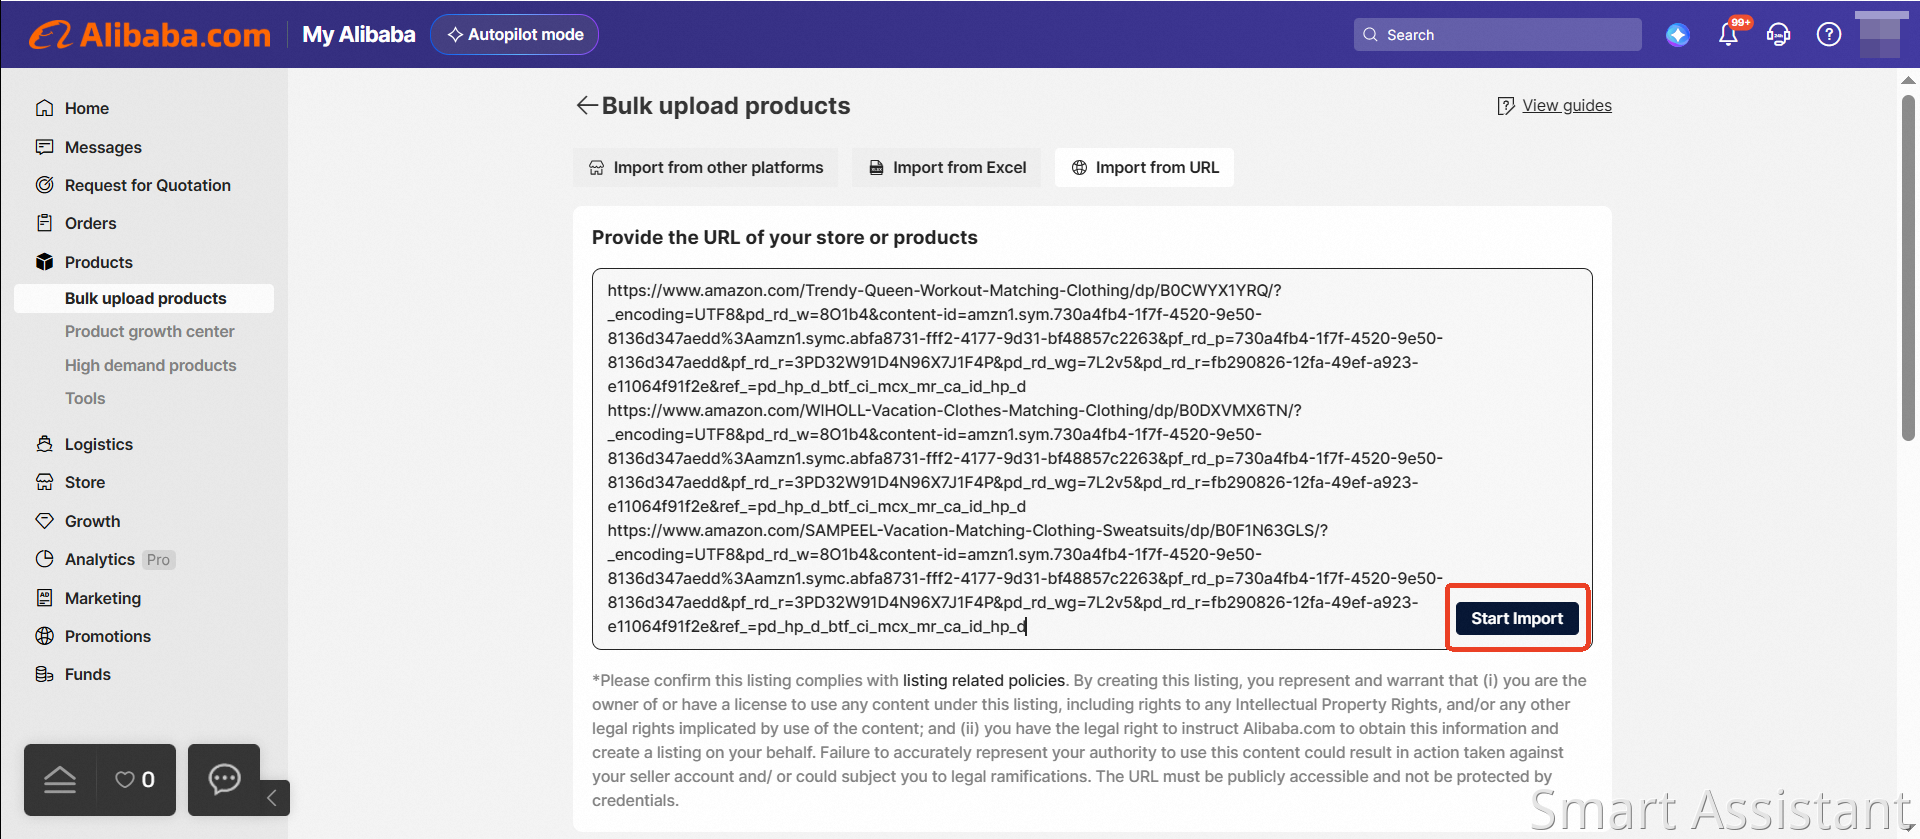Viewport: 1920px width, 839px height.
Task: Open the Tools submenu item
Action: pos(85,399)
